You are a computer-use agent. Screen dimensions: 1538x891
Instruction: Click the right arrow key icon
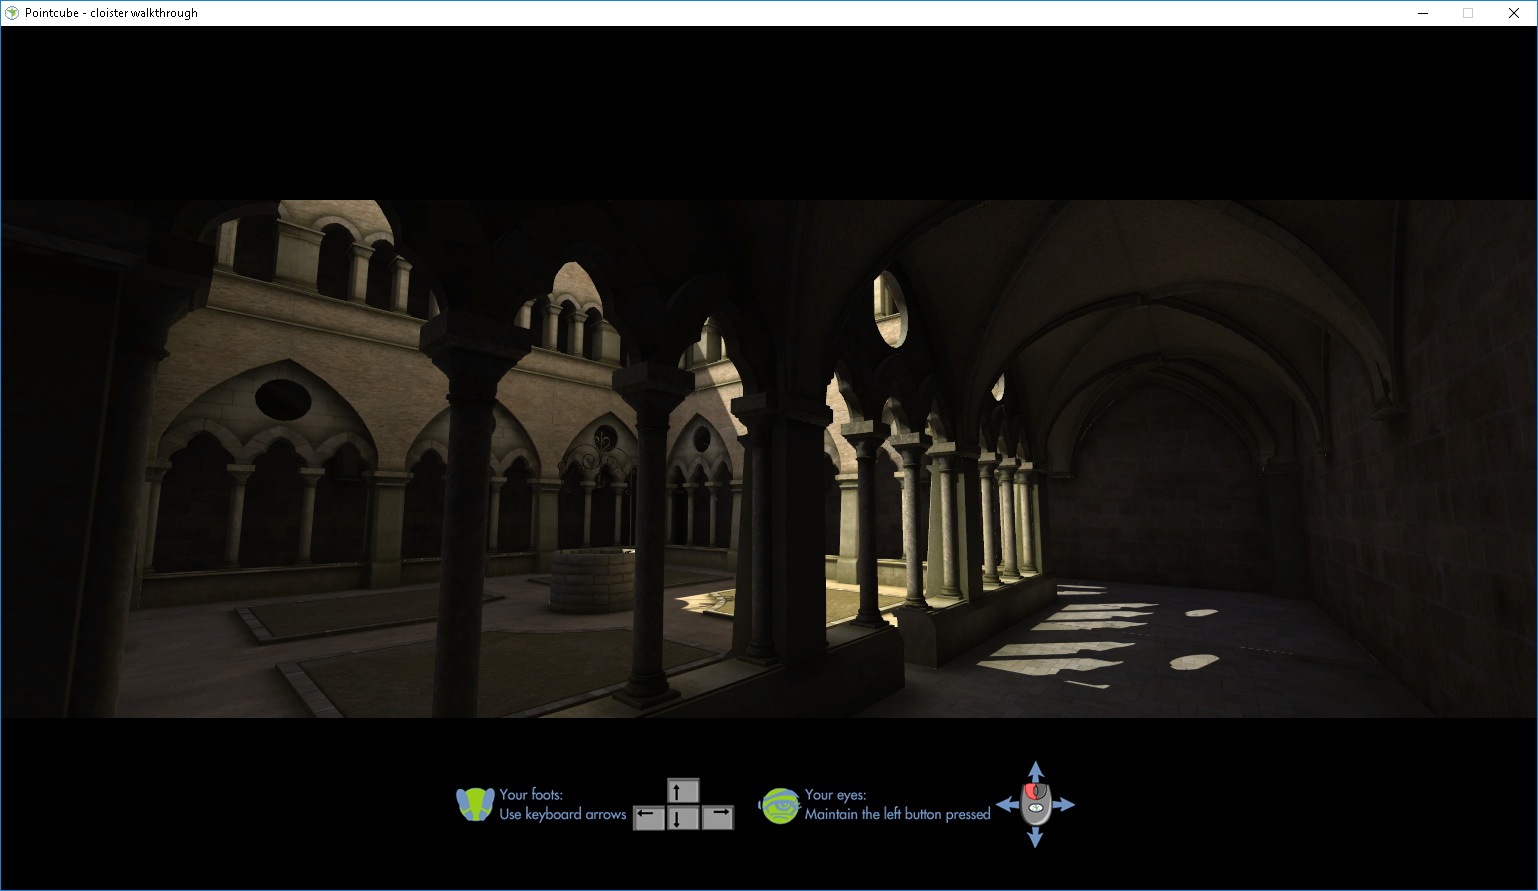click(718, 817)
